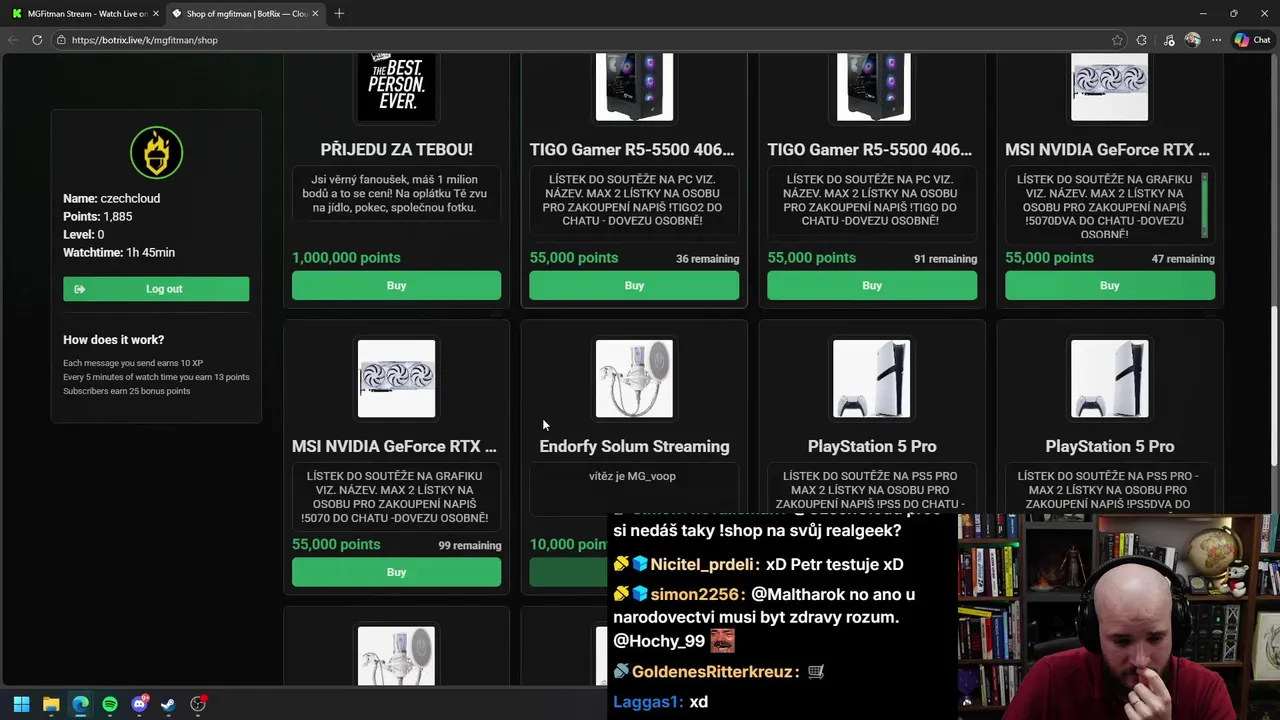
Task: Click the Laggas1 chat username
Action: (x=648, y=702)
